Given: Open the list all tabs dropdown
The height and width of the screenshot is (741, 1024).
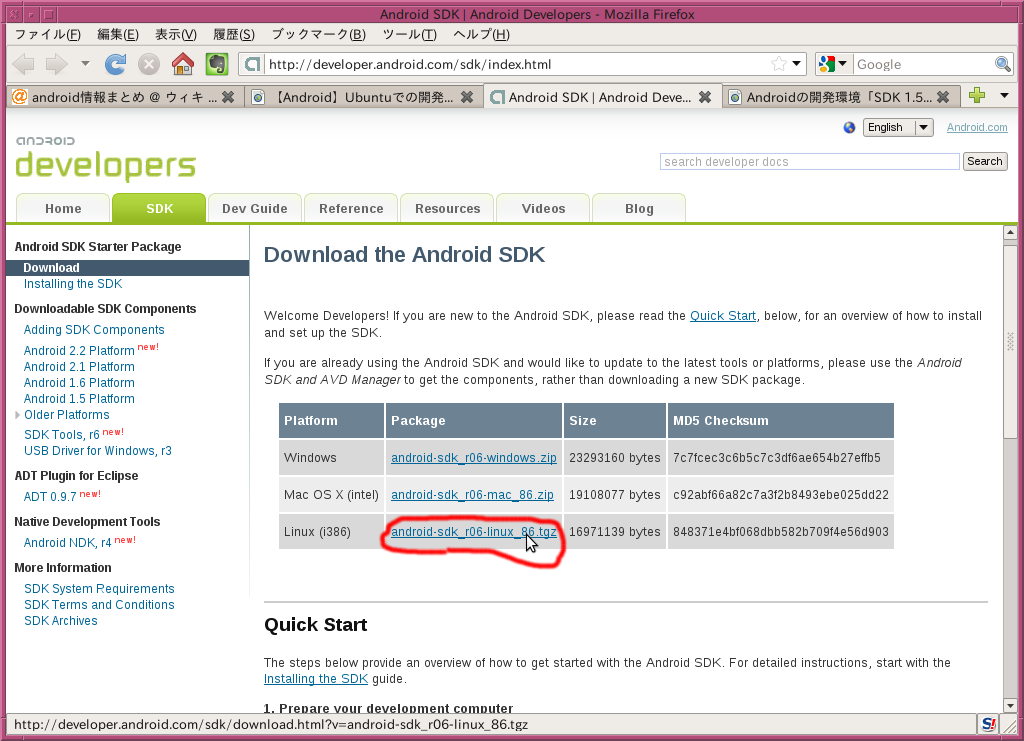Looking at the screenshot, I should [x=1004, y=96].
